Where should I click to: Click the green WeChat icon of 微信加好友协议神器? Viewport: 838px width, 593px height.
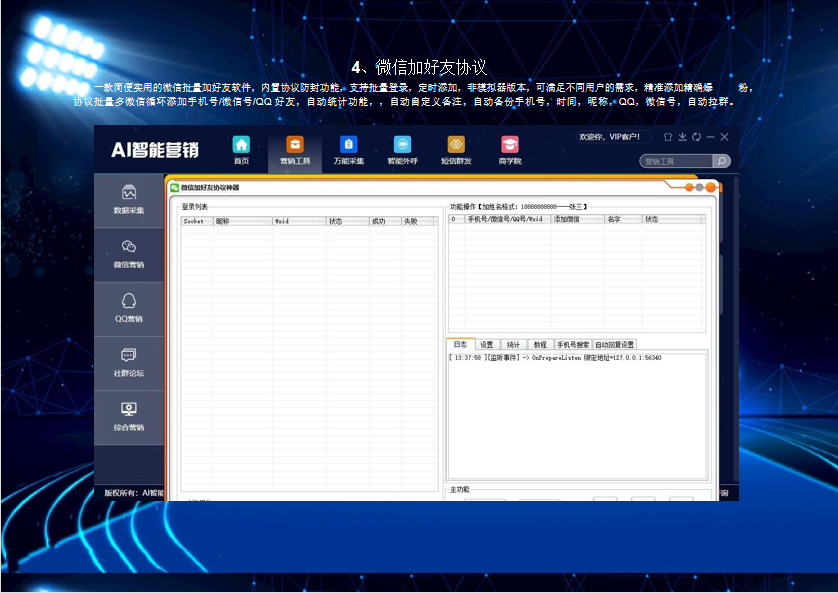174,188
